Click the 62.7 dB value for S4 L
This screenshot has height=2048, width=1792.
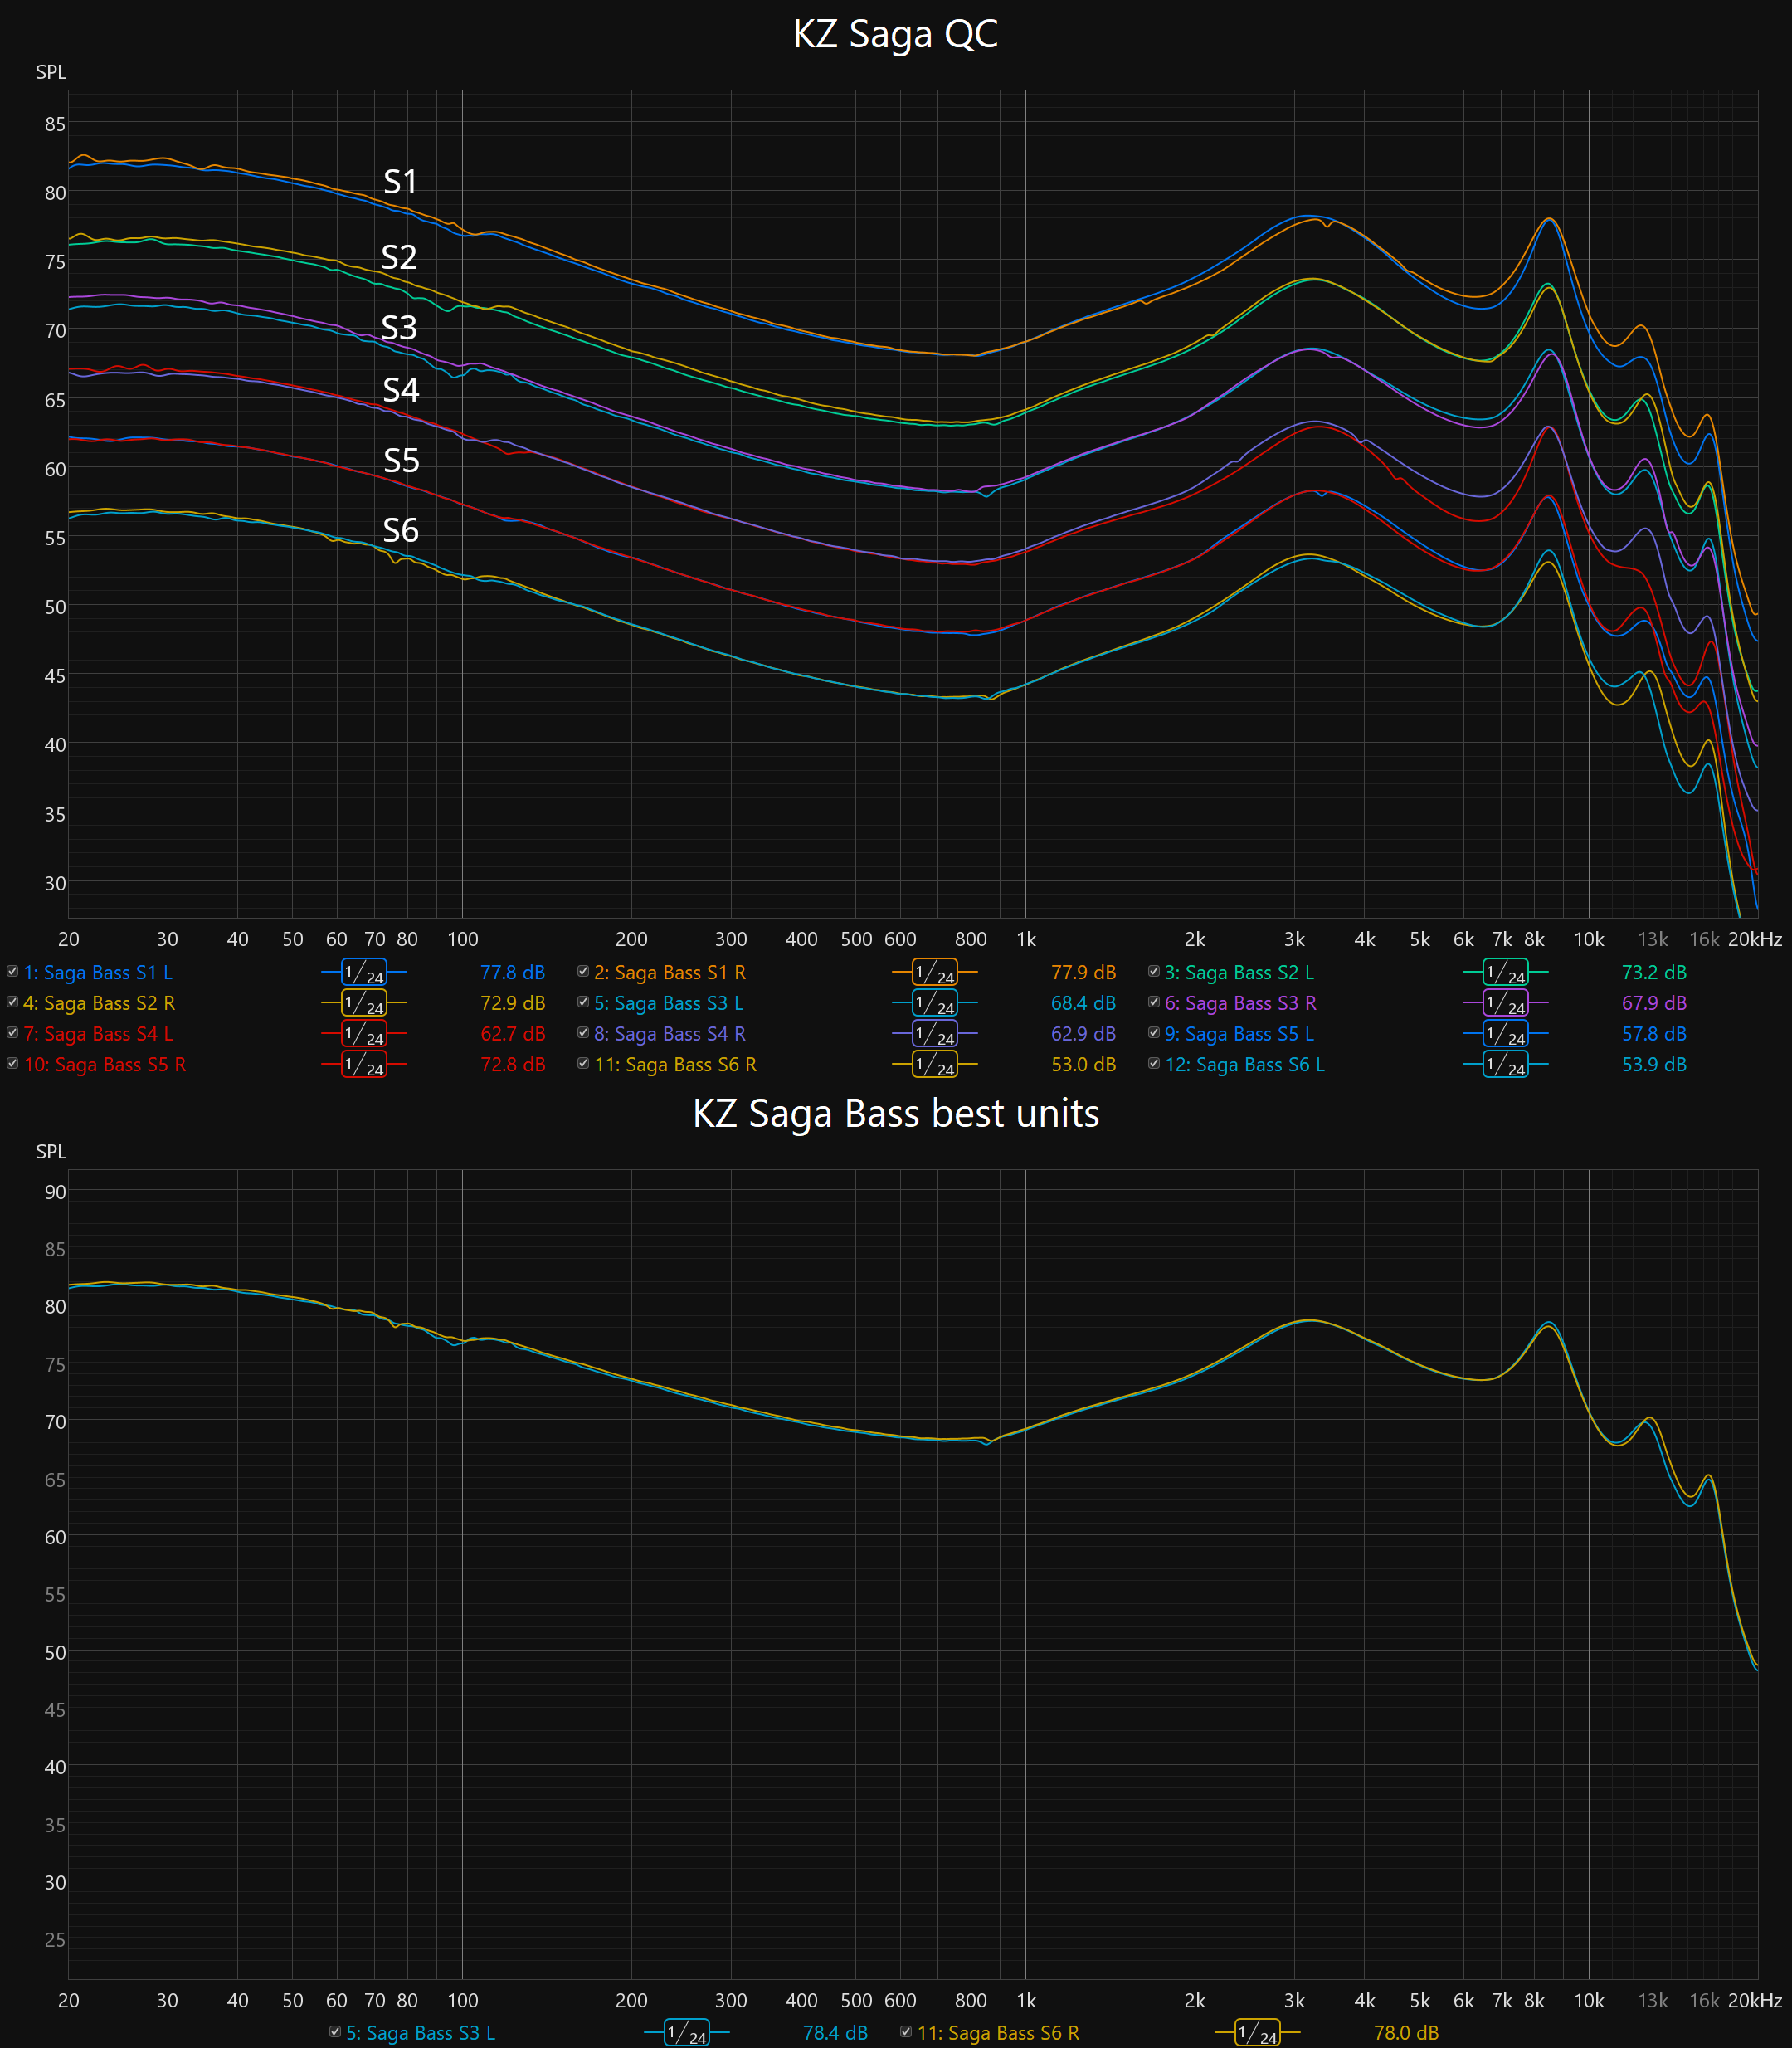click(x=513, y=1034)
